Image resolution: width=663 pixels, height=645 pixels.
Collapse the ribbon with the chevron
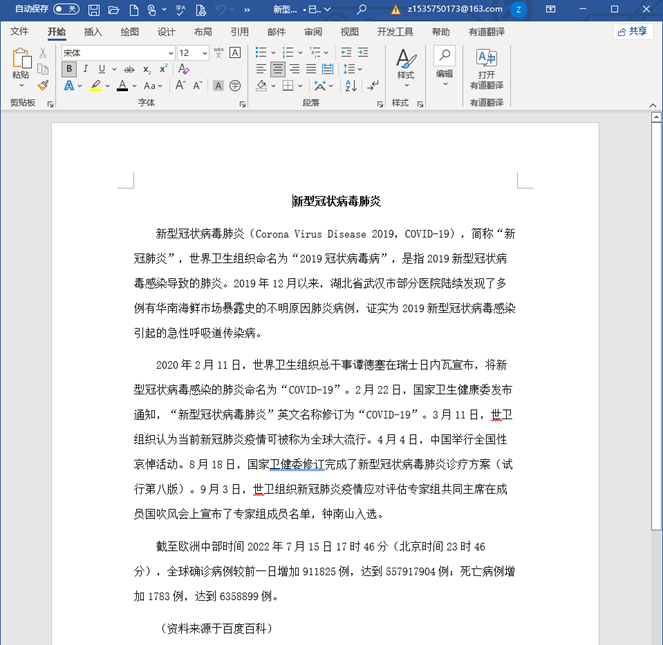[x=652, y=105]
